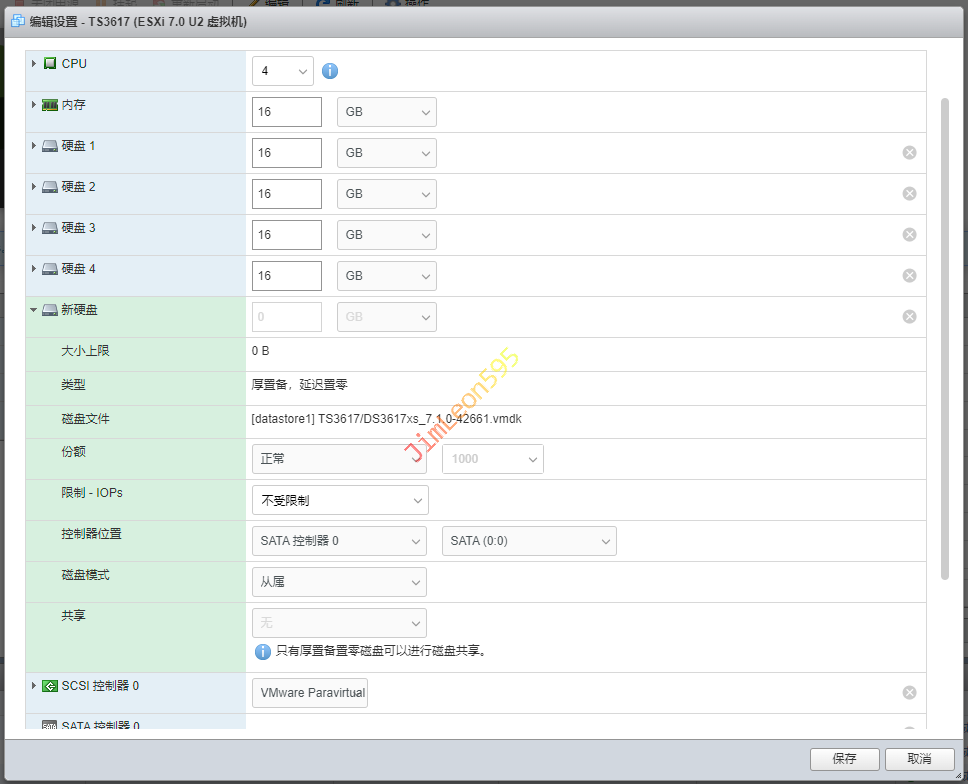Expand the CPU settings row
This screenshot has width=968, height=784.
tap(34, 64)
